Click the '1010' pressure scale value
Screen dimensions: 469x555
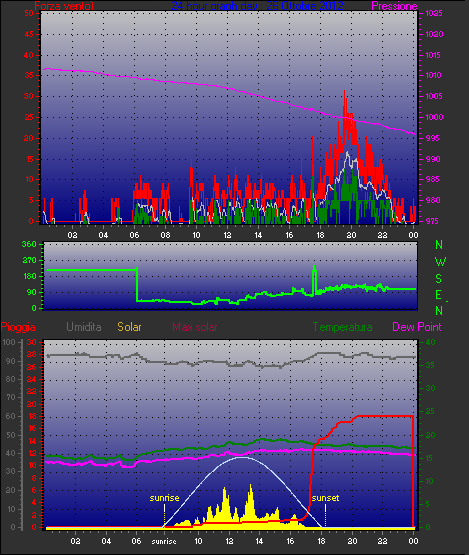(434, 75)
